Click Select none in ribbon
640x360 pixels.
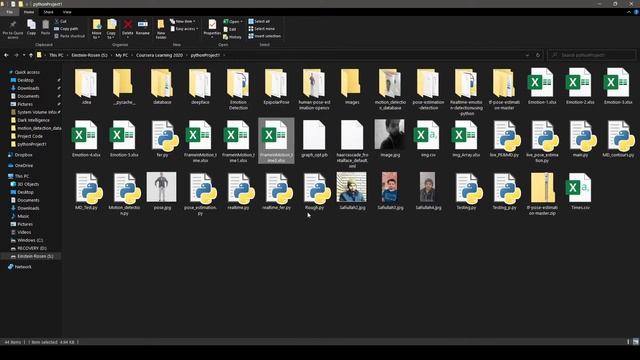[262, 29]
